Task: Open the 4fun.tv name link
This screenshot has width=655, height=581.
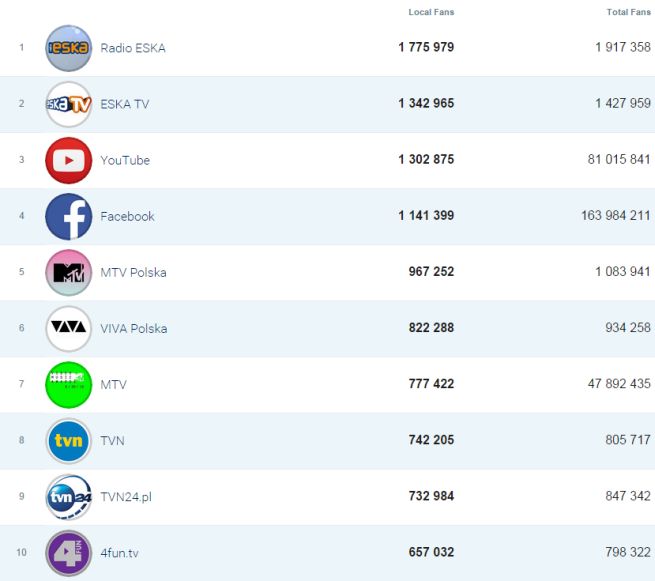Action: pyautogui.click(x=120, y=553)
